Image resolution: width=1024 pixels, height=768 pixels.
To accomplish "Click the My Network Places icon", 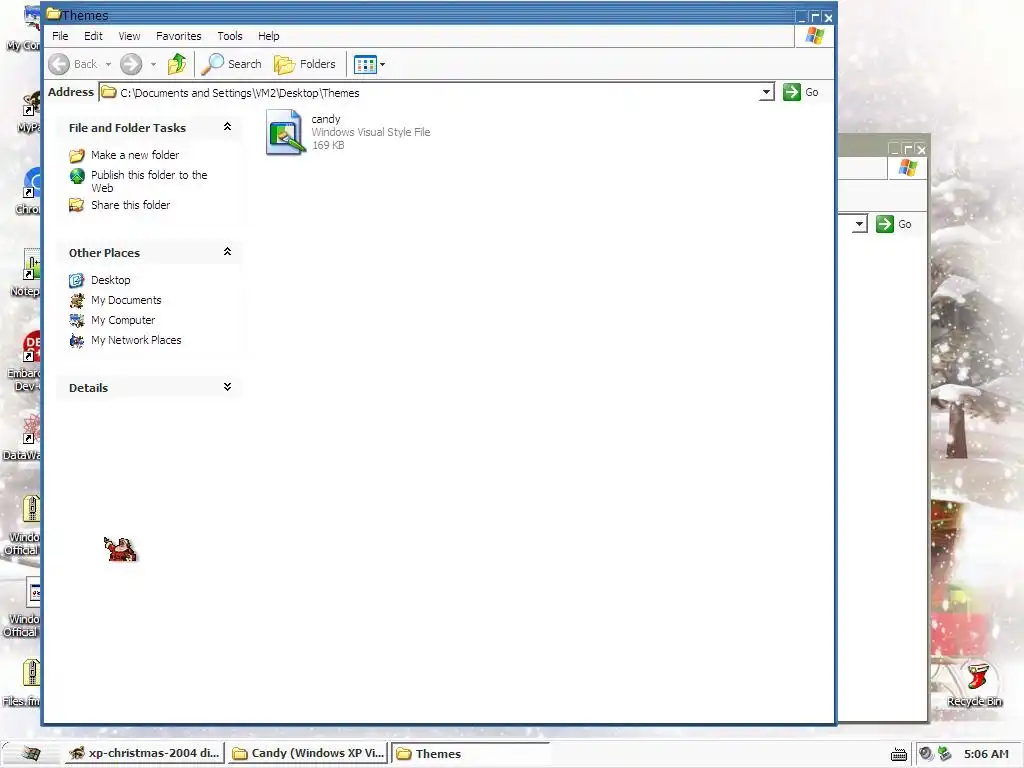I will pos(77,341).
